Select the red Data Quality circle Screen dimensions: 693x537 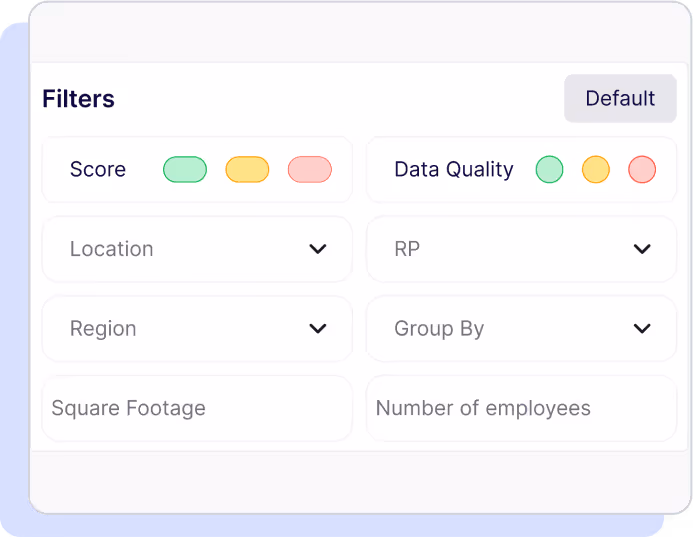tap(642, 170)
